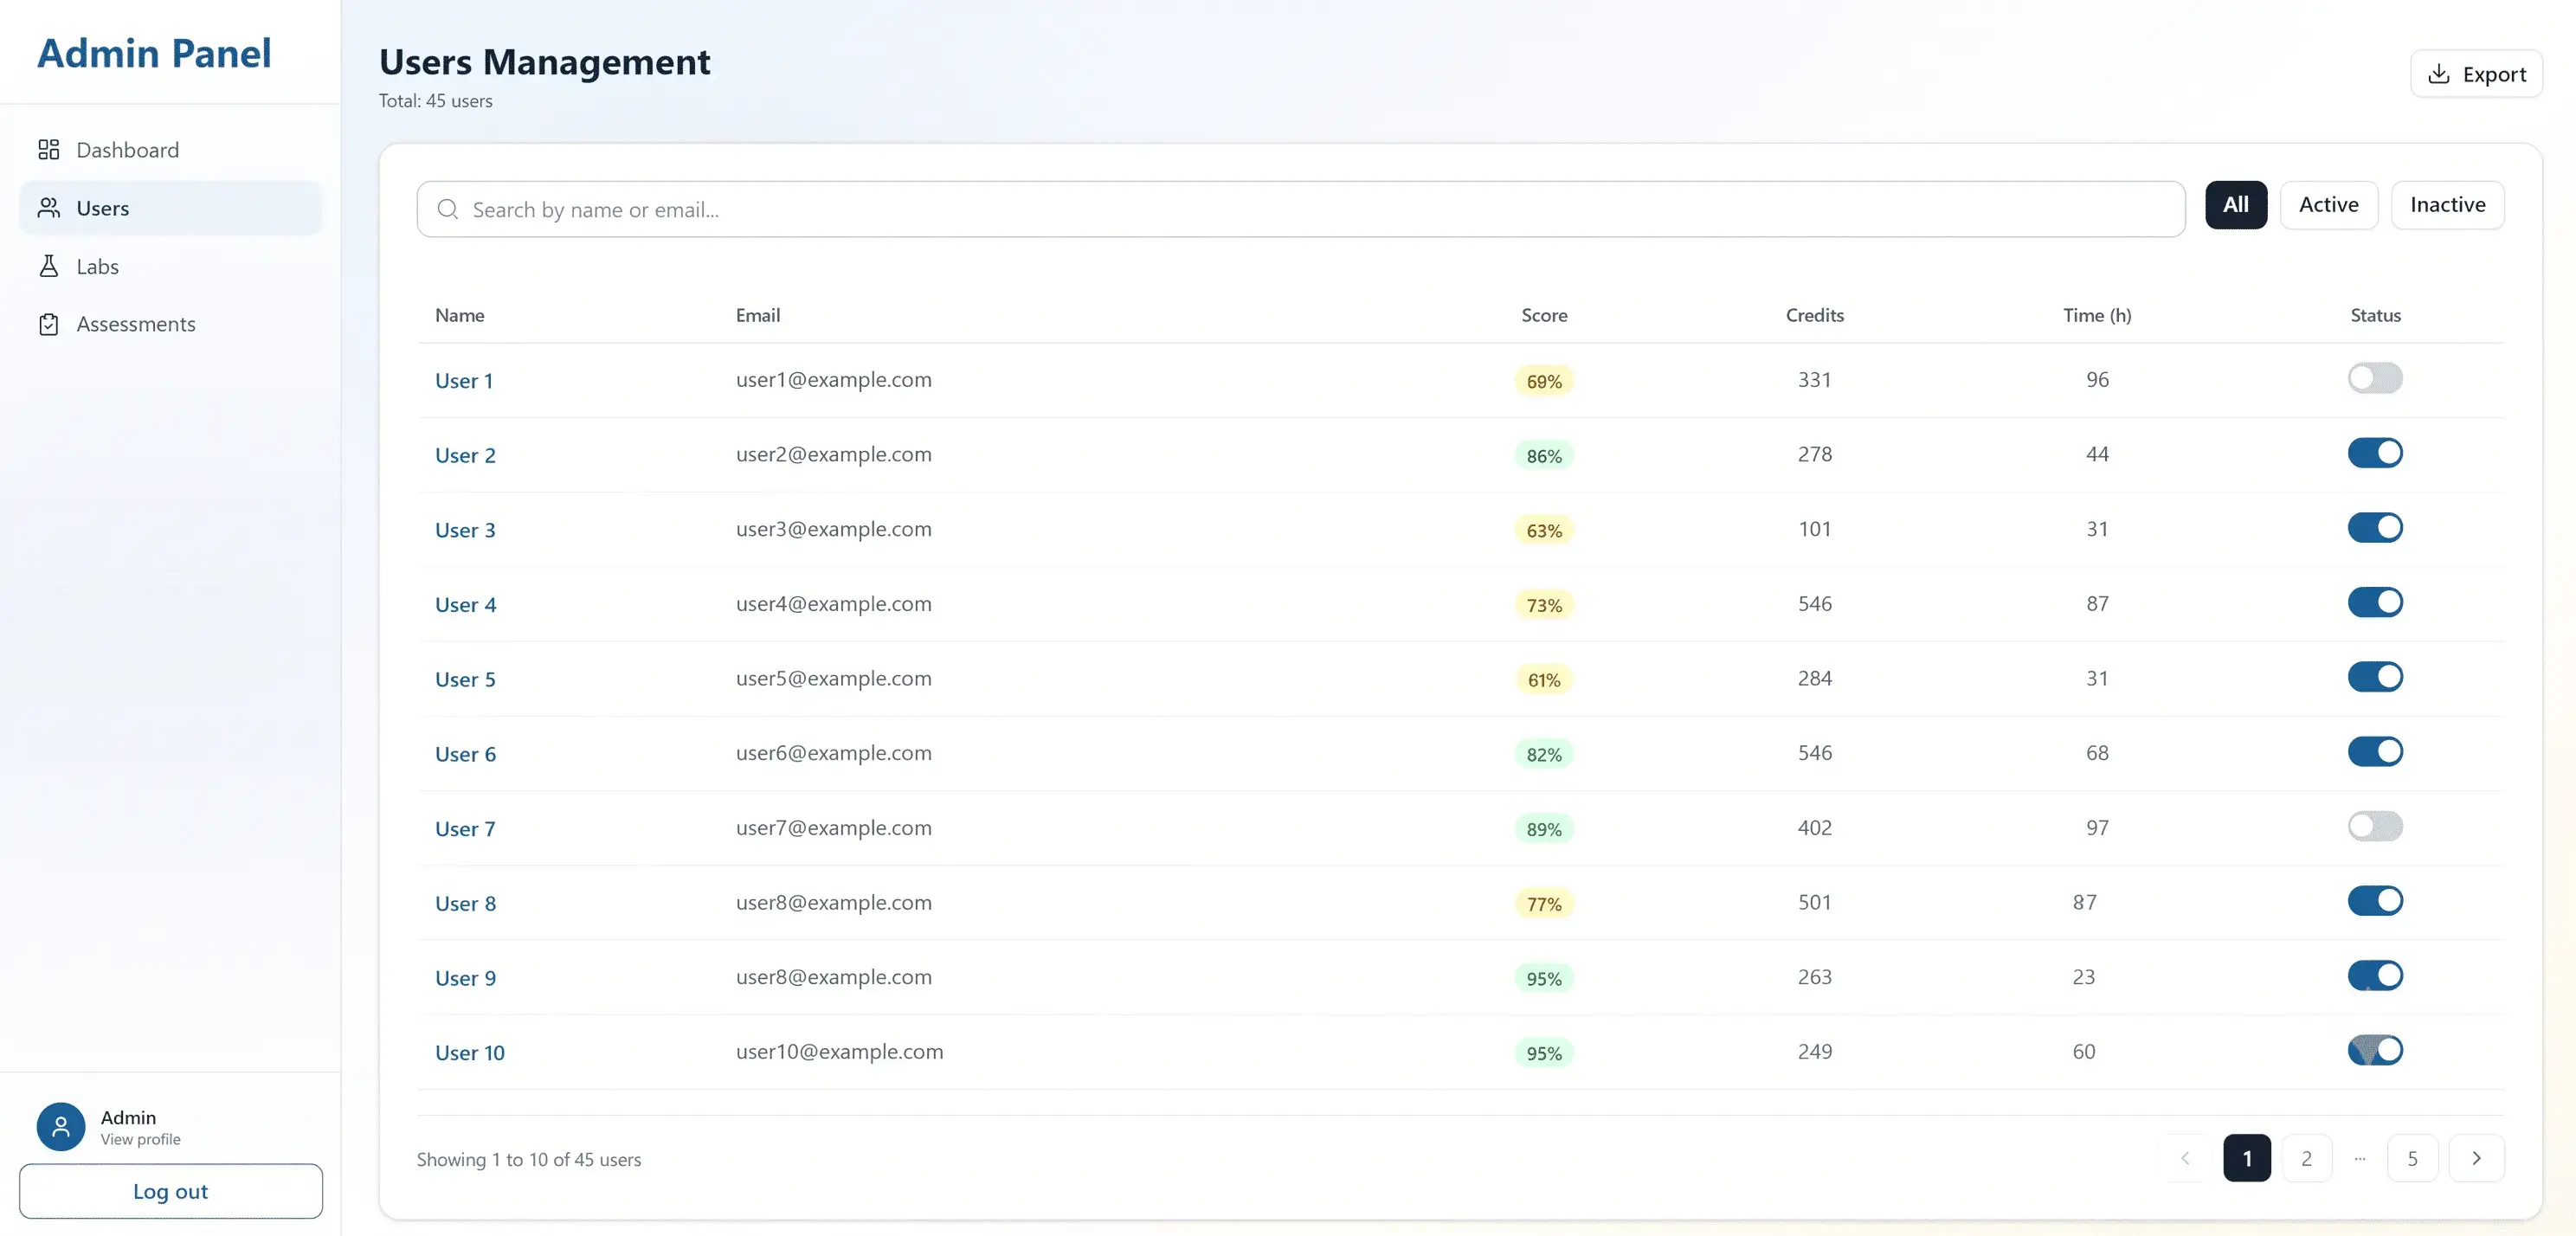Click current page 1 button
Screen dimensions: 2576x1236
point(2247,1158)
